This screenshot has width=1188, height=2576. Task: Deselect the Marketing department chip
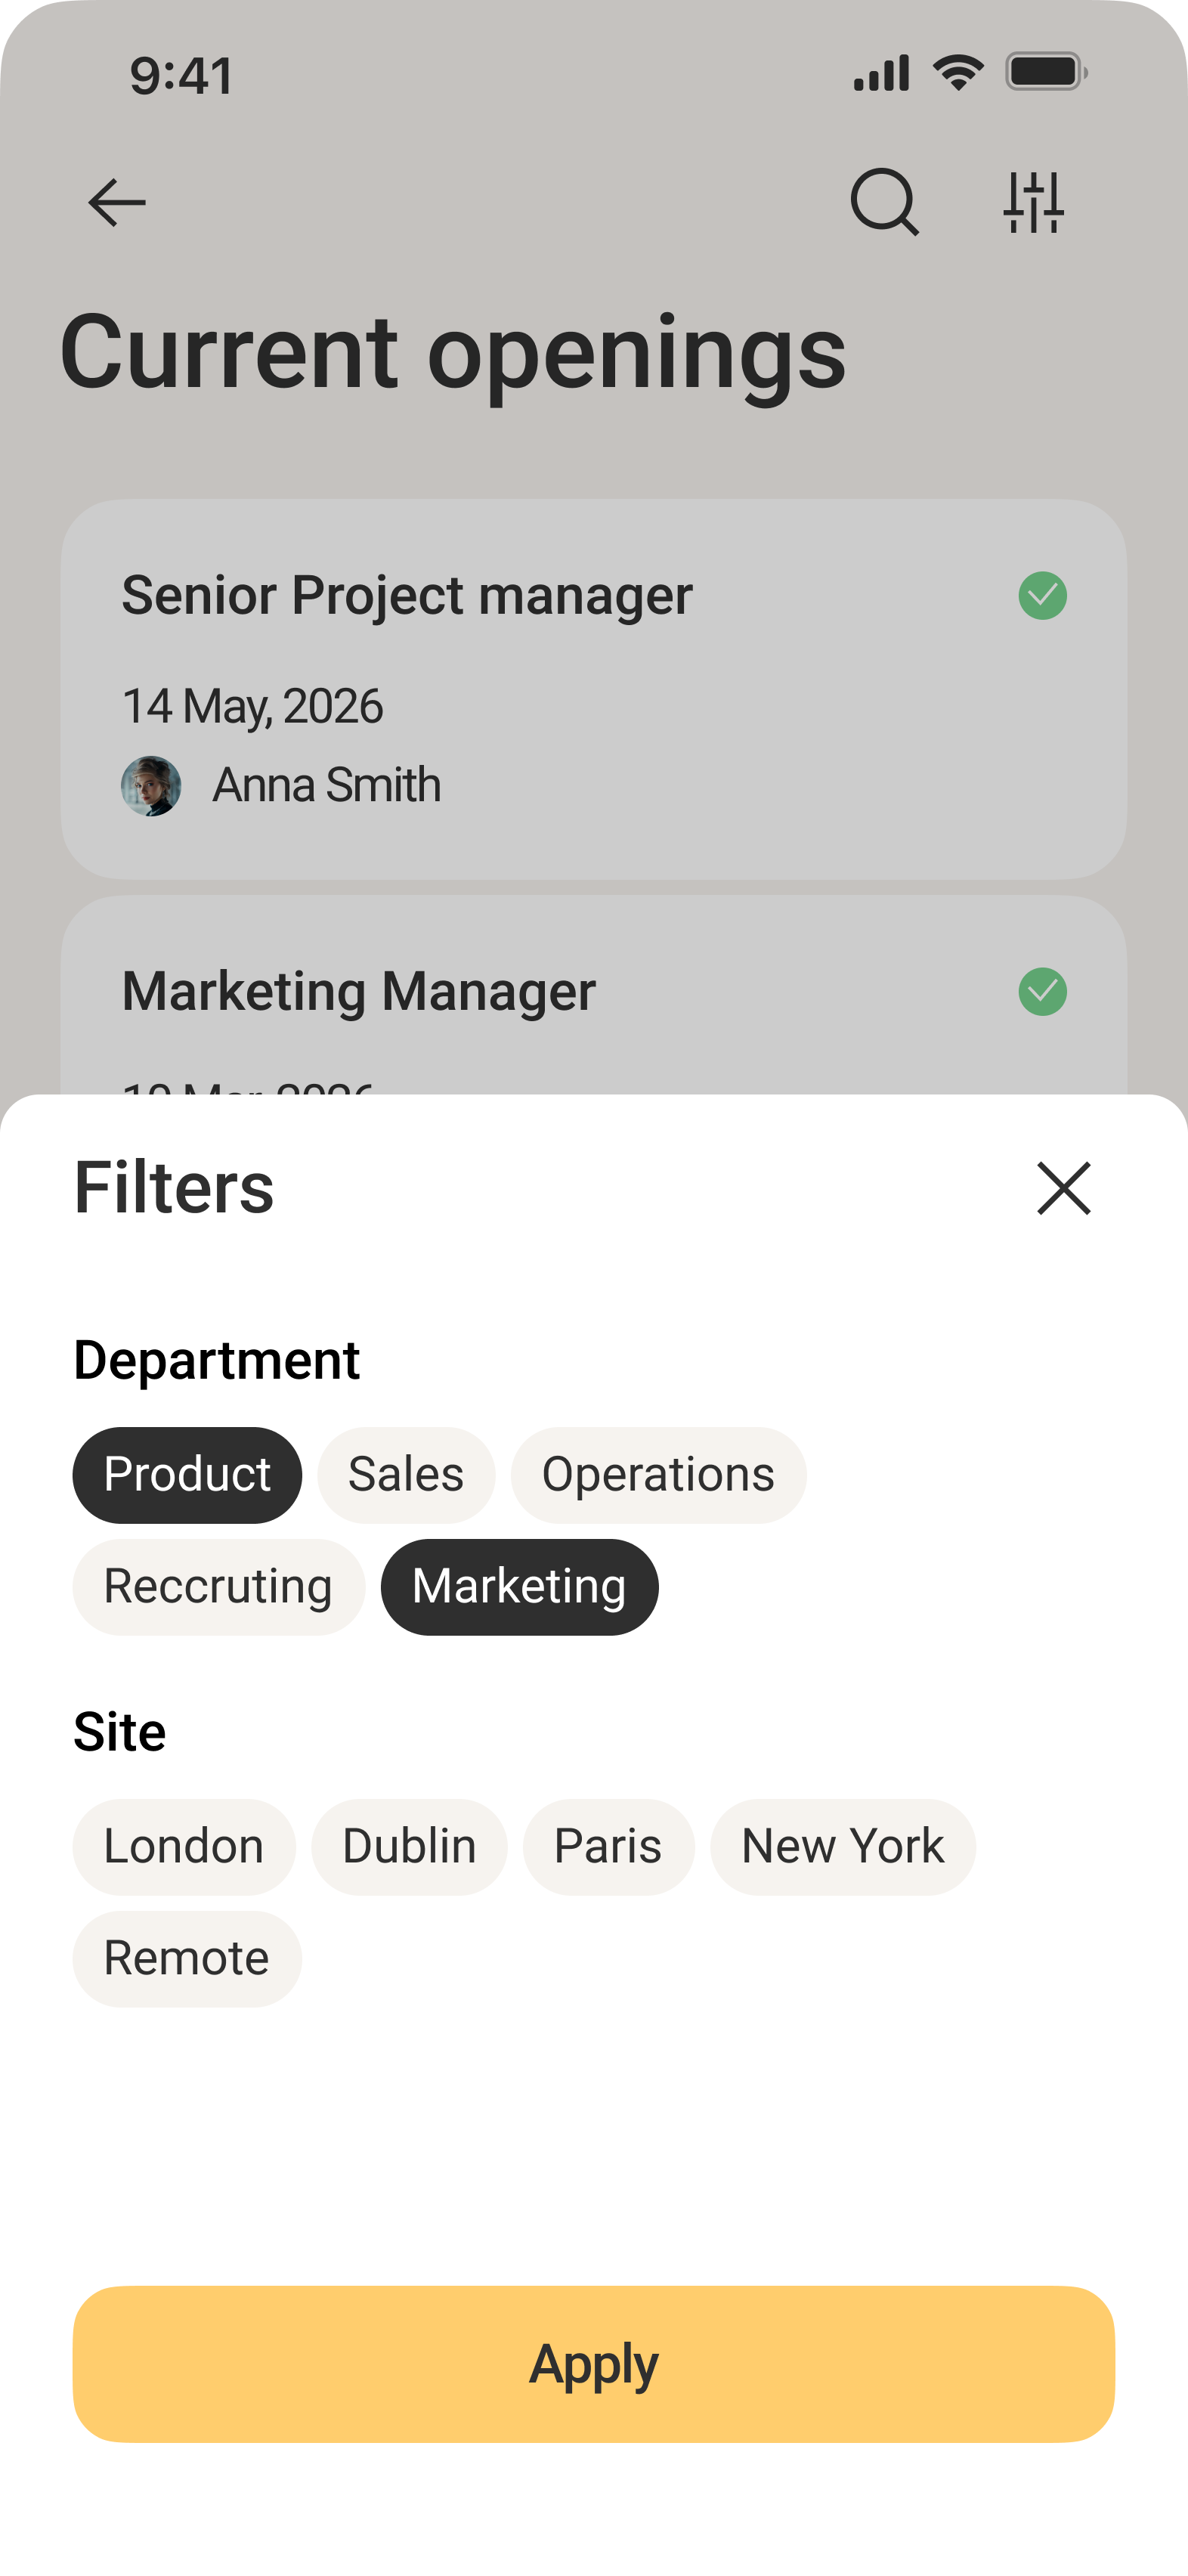pos(519,1587)
